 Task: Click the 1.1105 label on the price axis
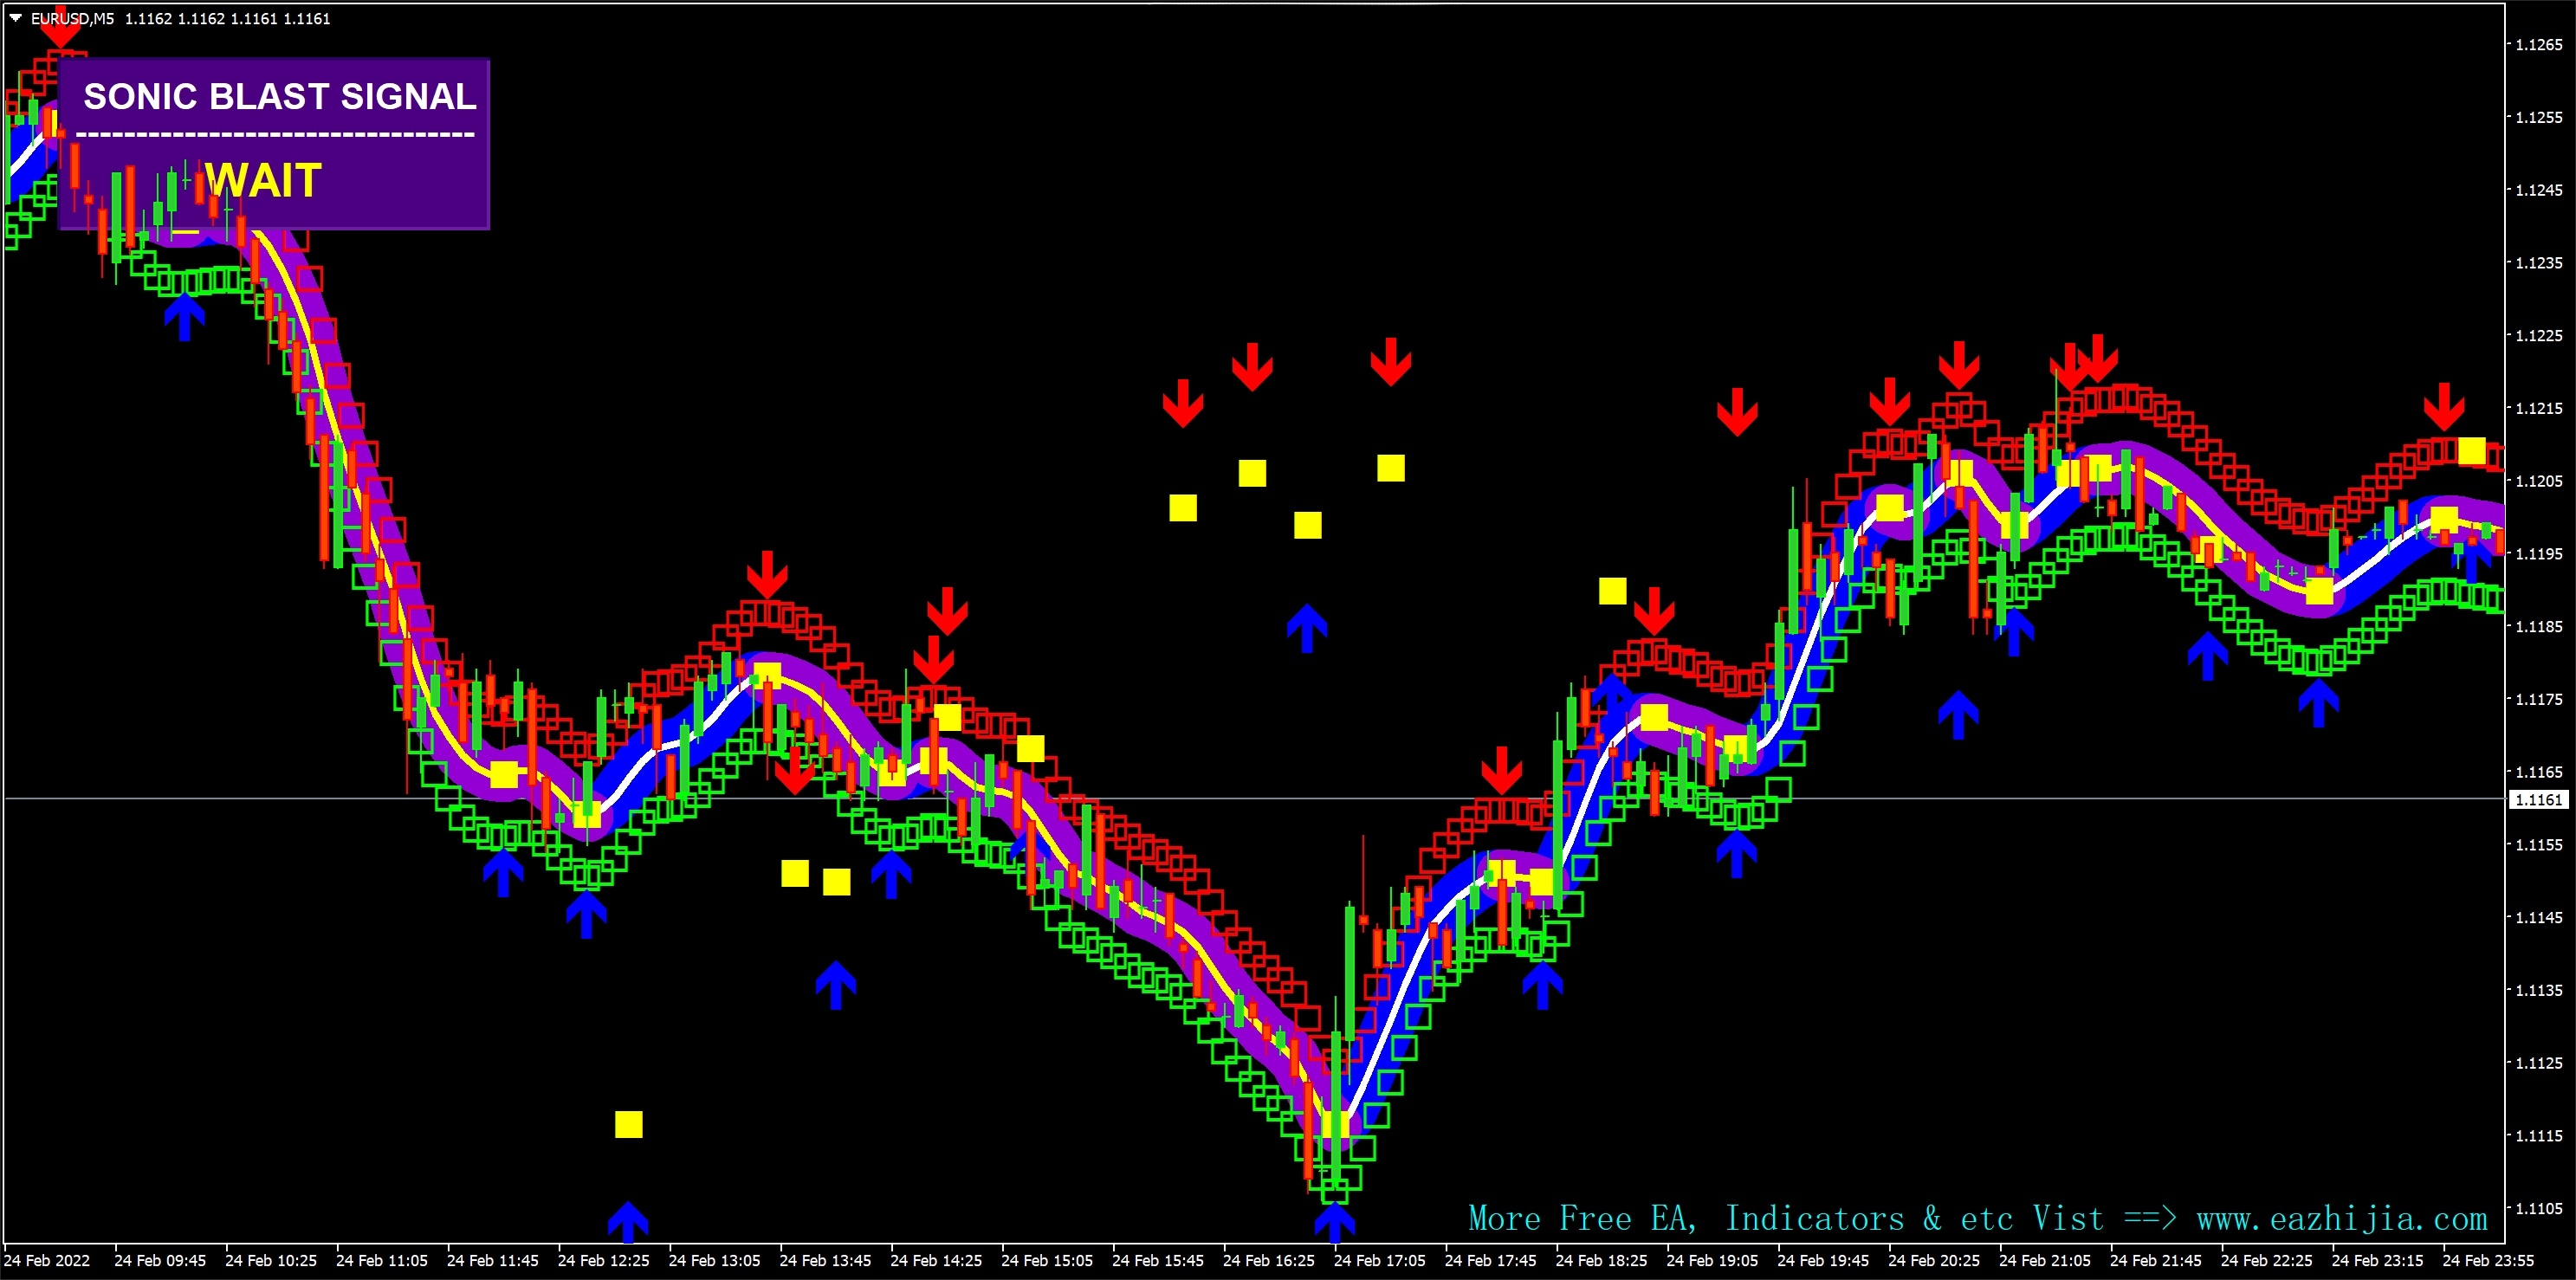tap(2538, 1209)
